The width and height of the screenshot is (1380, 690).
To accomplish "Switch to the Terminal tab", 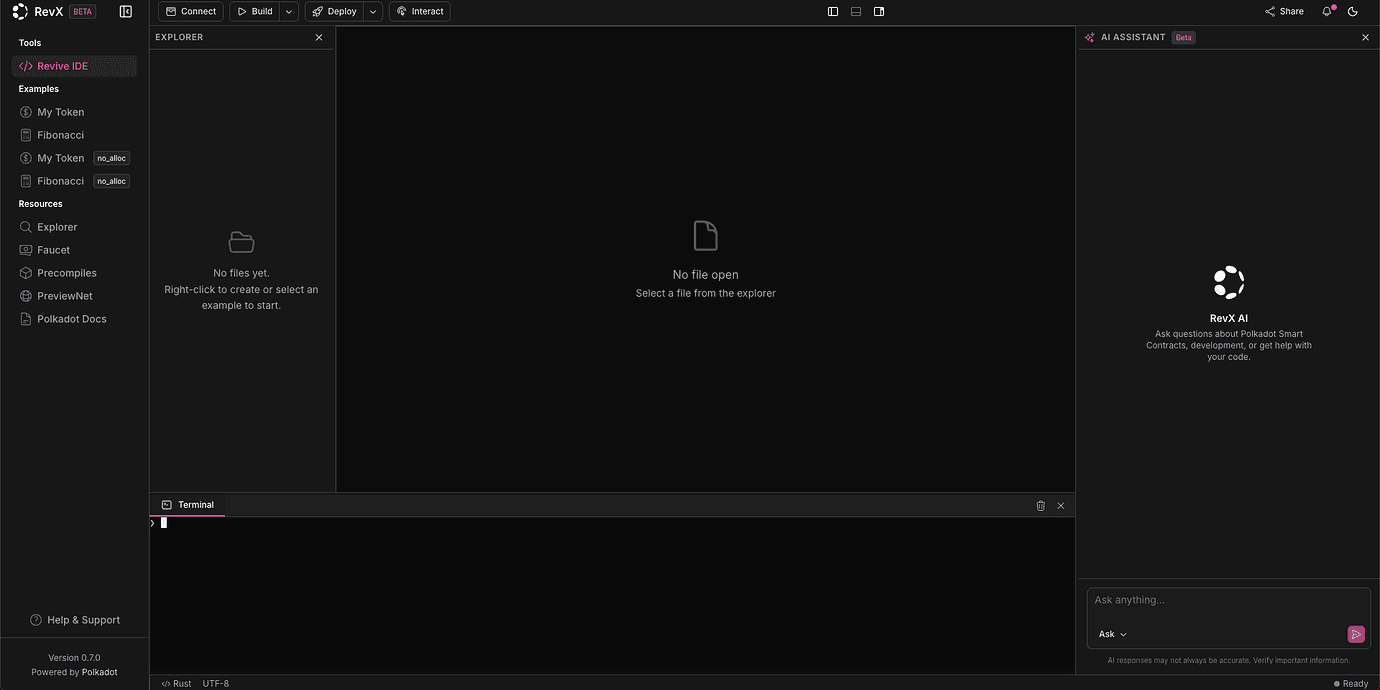I will [x=187, y=505].
